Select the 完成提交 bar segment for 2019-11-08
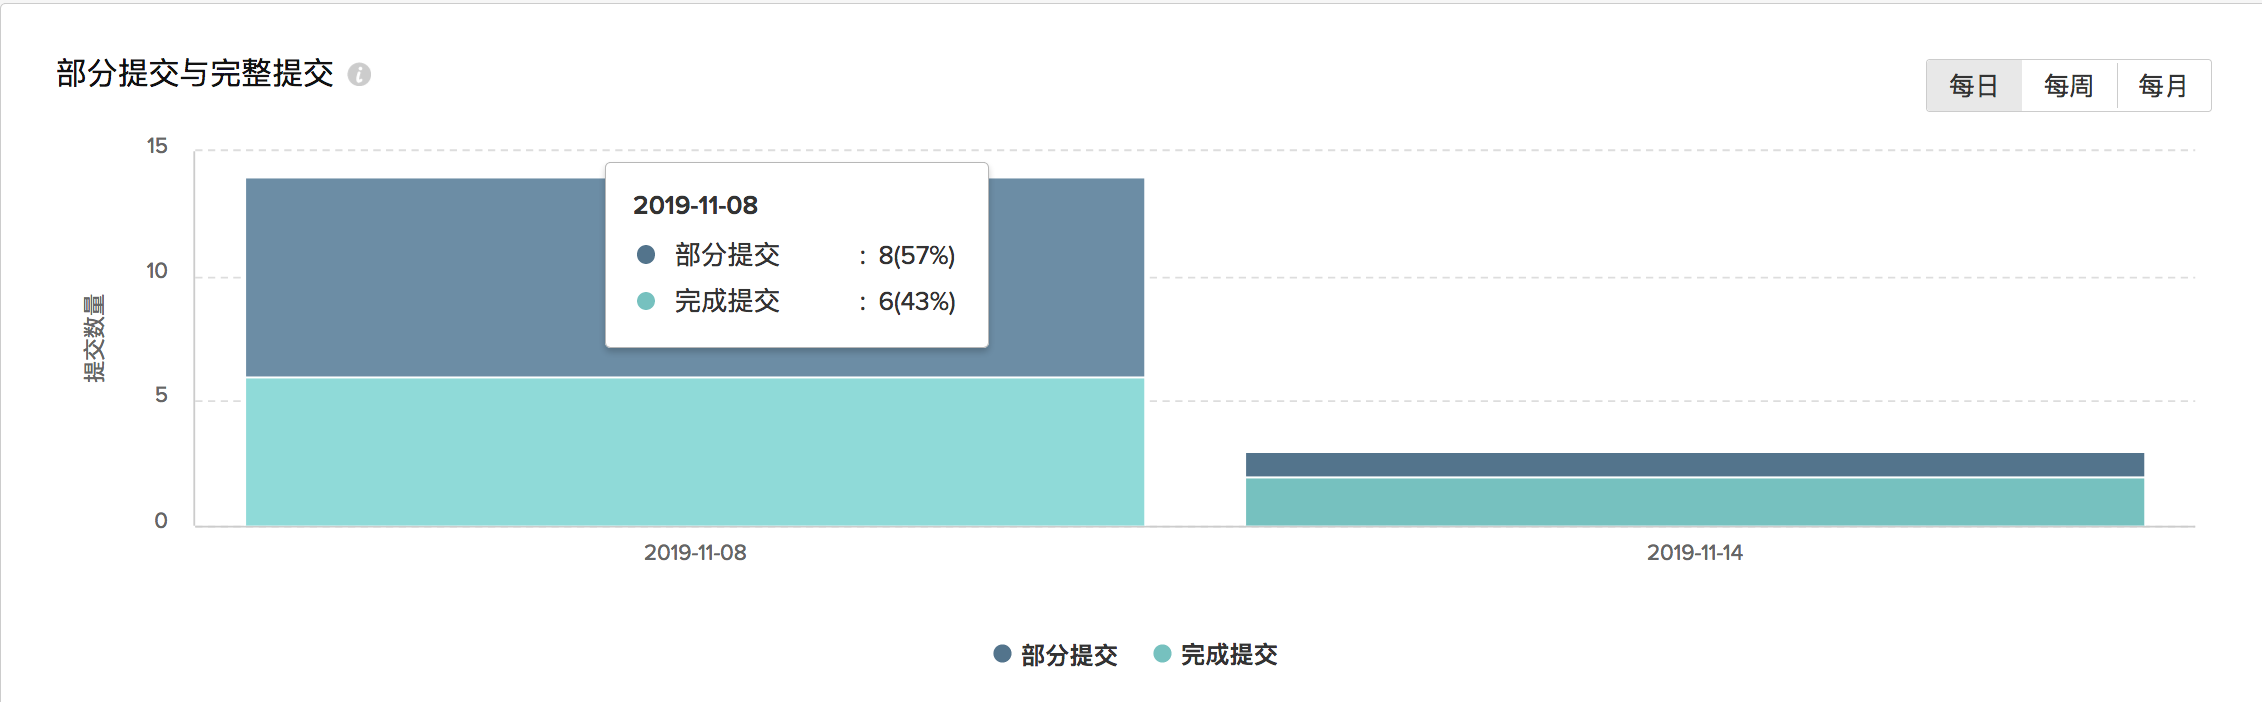The image size is (2262, 702). point(695,452)
